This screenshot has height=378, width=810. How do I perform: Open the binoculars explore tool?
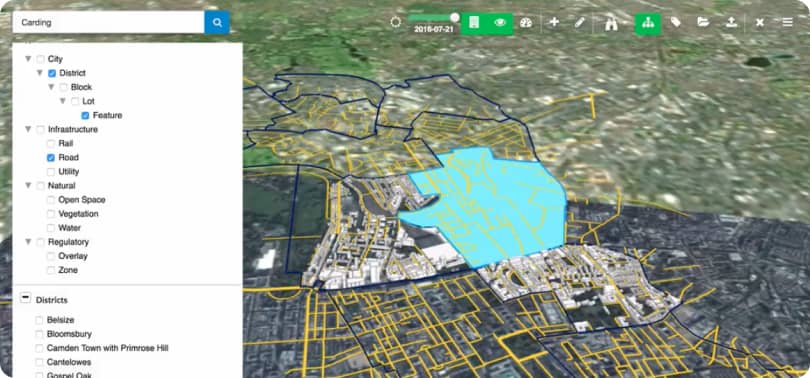(612, 23)
